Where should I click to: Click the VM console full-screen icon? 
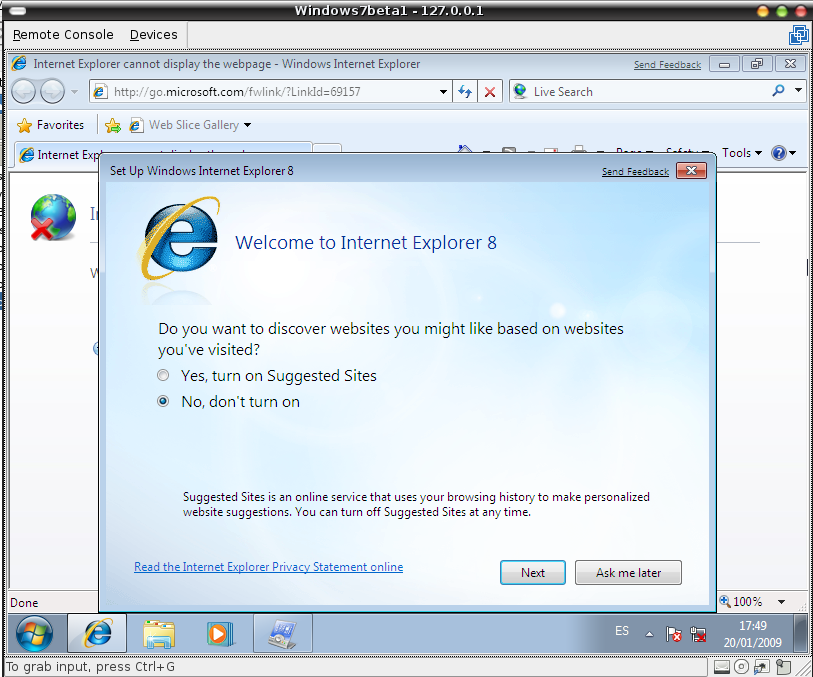click(x=798, y=35)
